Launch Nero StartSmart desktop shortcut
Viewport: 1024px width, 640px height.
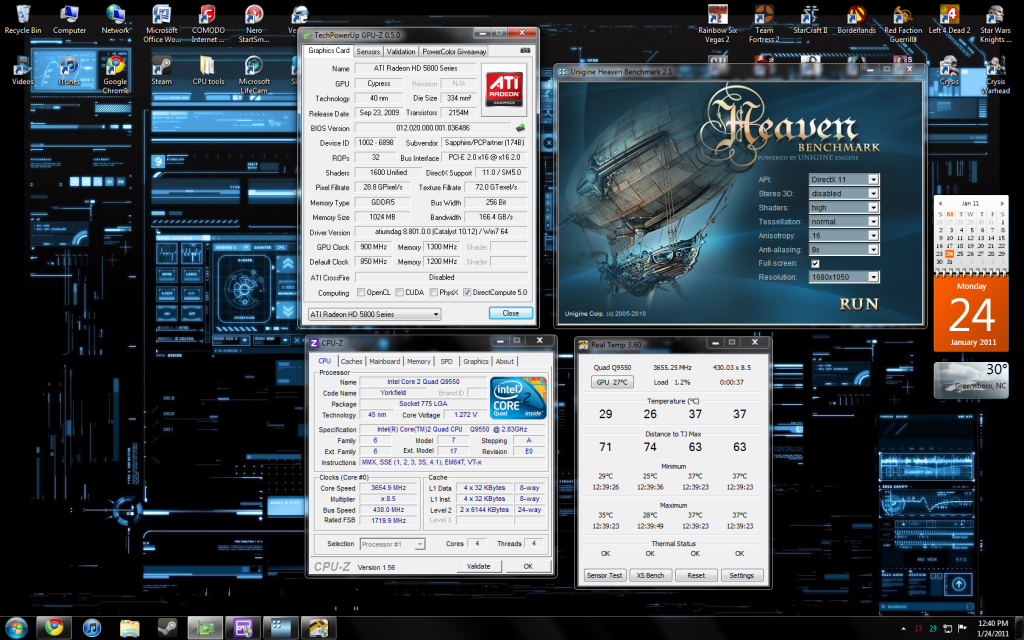click(x=254, y=24)
